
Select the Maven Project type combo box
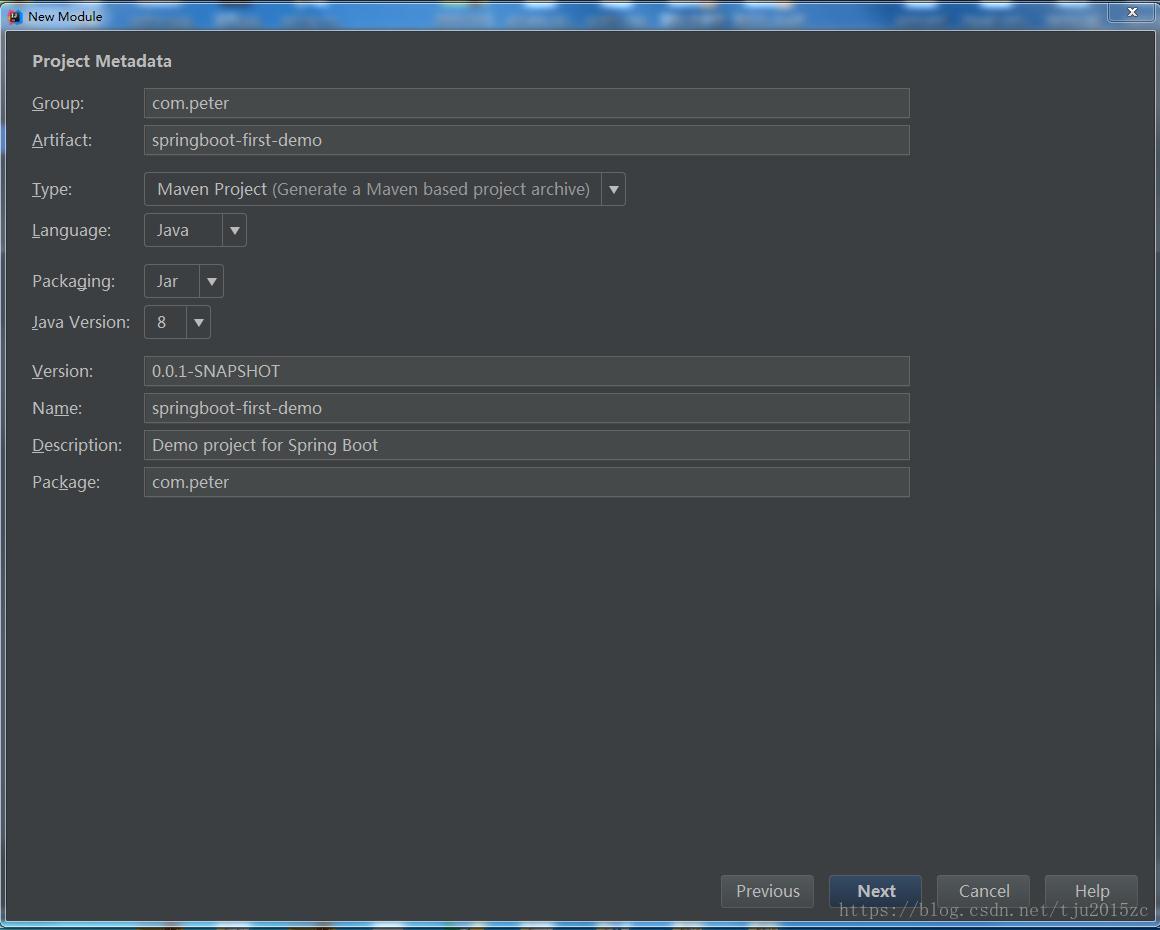pos(385,189)
